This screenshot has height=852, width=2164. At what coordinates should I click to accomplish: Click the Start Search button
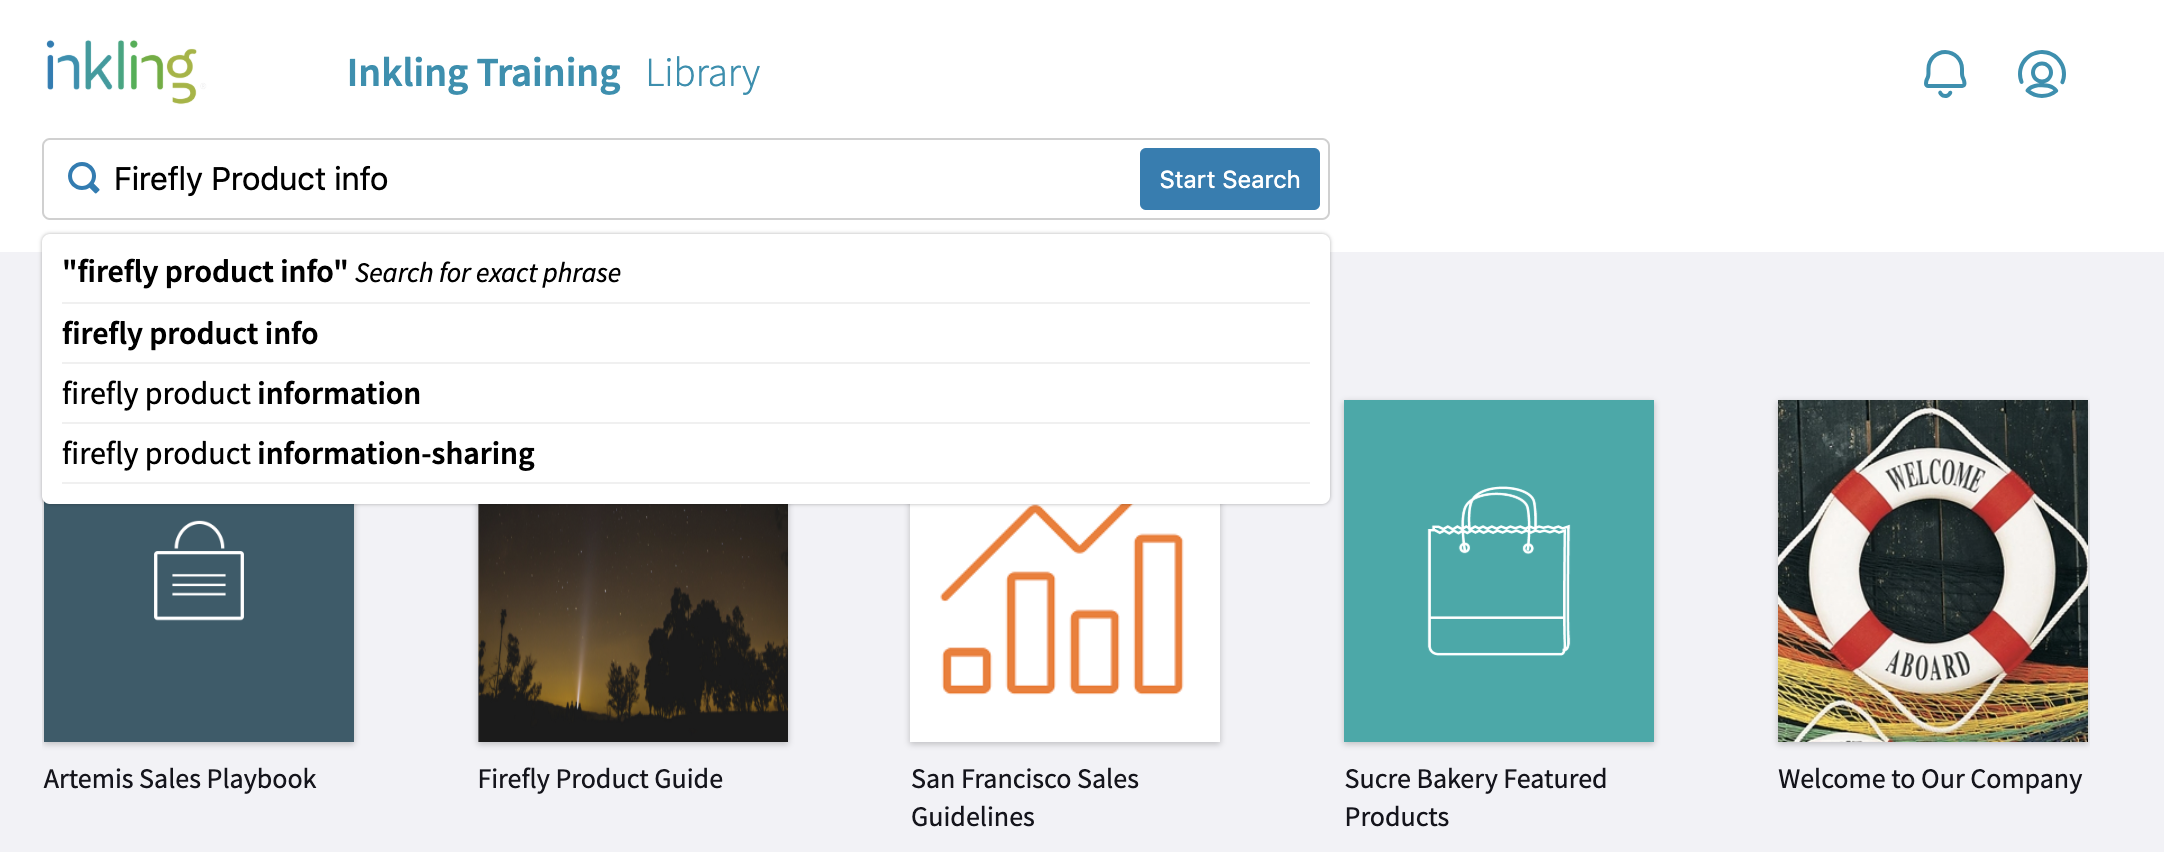(1229, 179)
